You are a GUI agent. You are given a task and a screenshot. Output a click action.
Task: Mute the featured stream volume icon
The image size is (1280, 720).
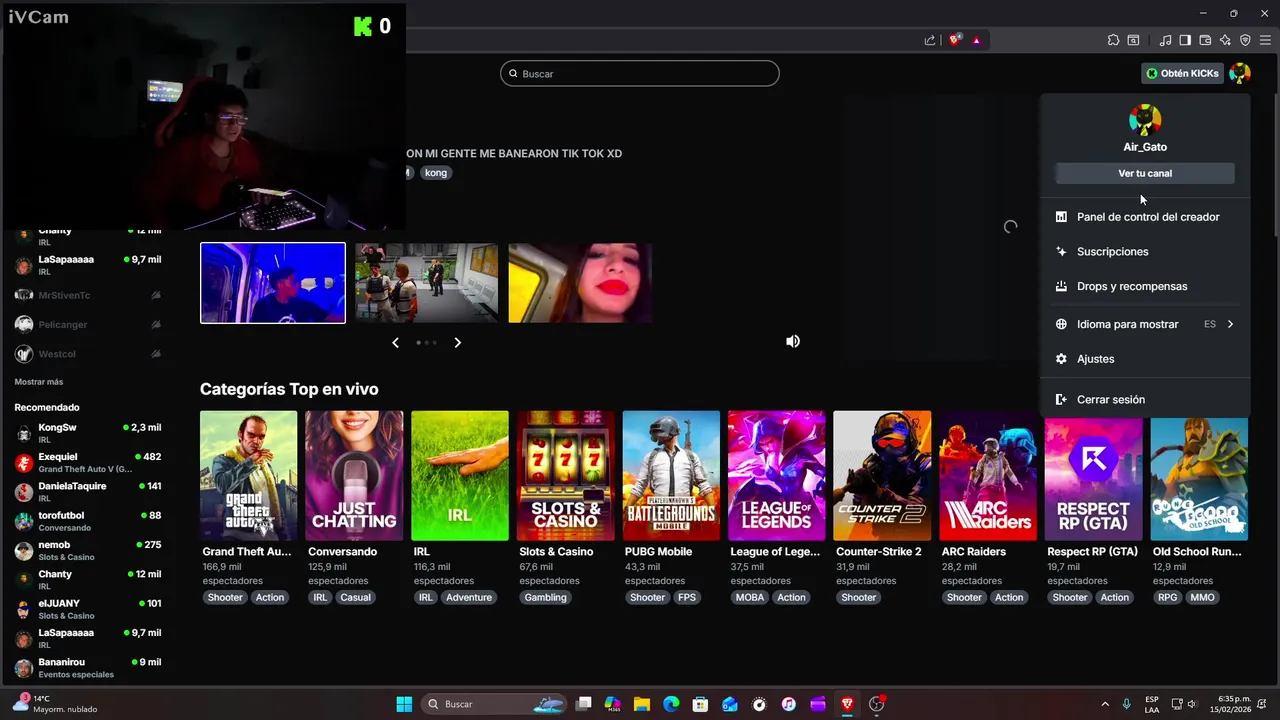[793, 341]
